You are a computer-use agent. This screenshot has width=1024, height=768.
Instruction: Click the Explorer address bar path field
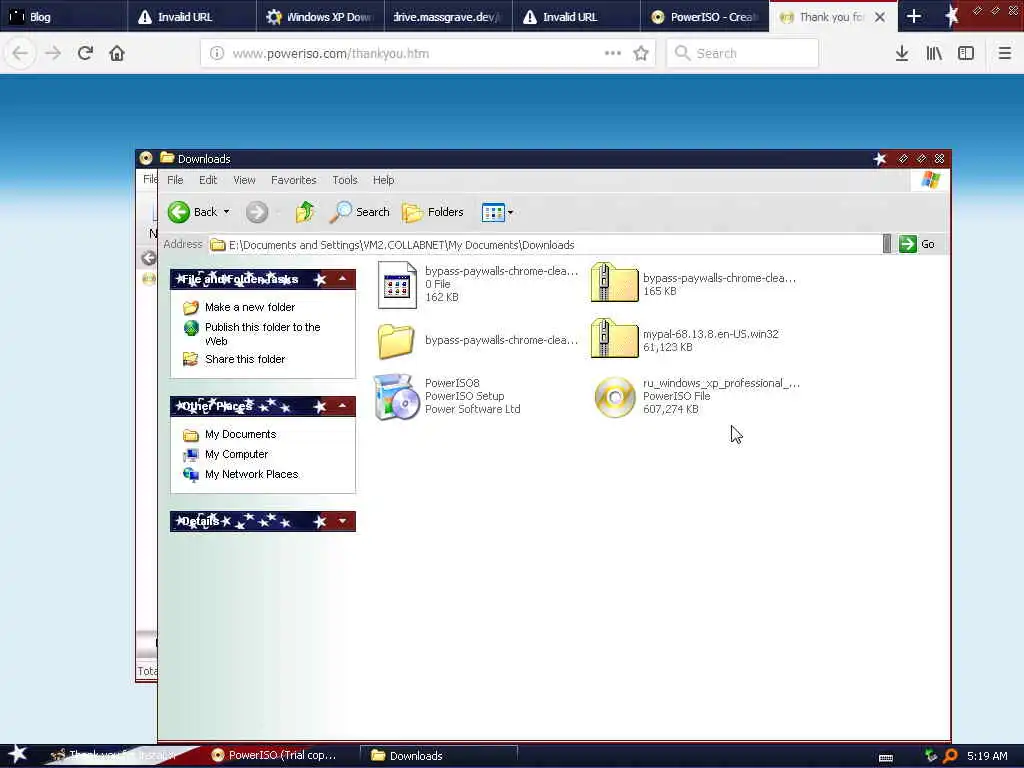545,245
